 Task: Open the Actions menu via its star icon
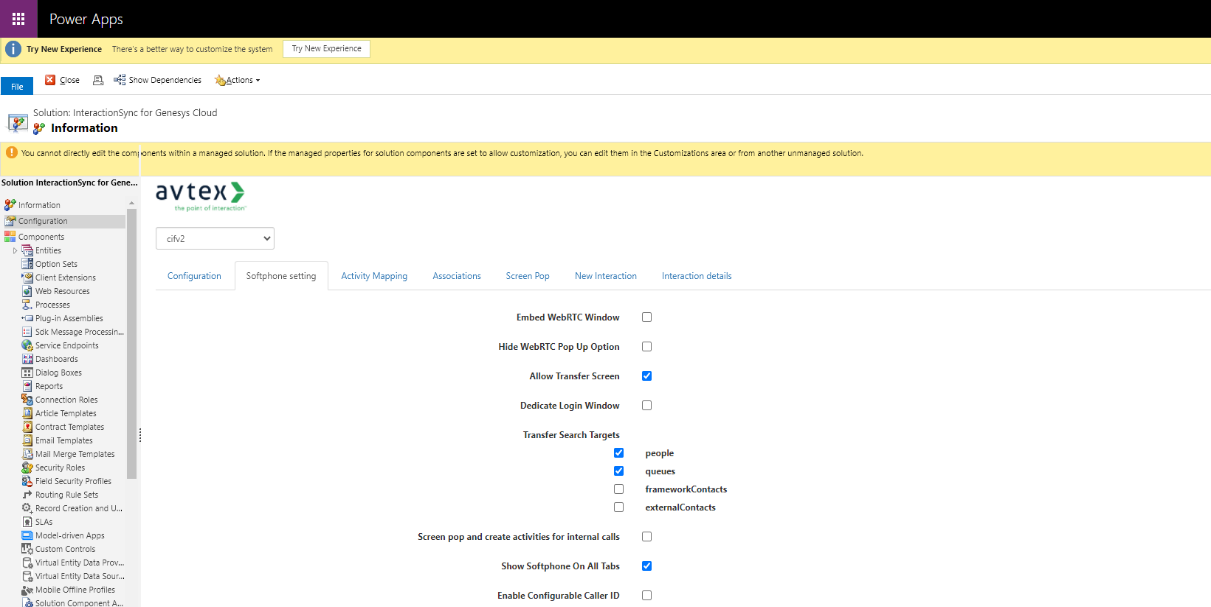click(220, 80)
